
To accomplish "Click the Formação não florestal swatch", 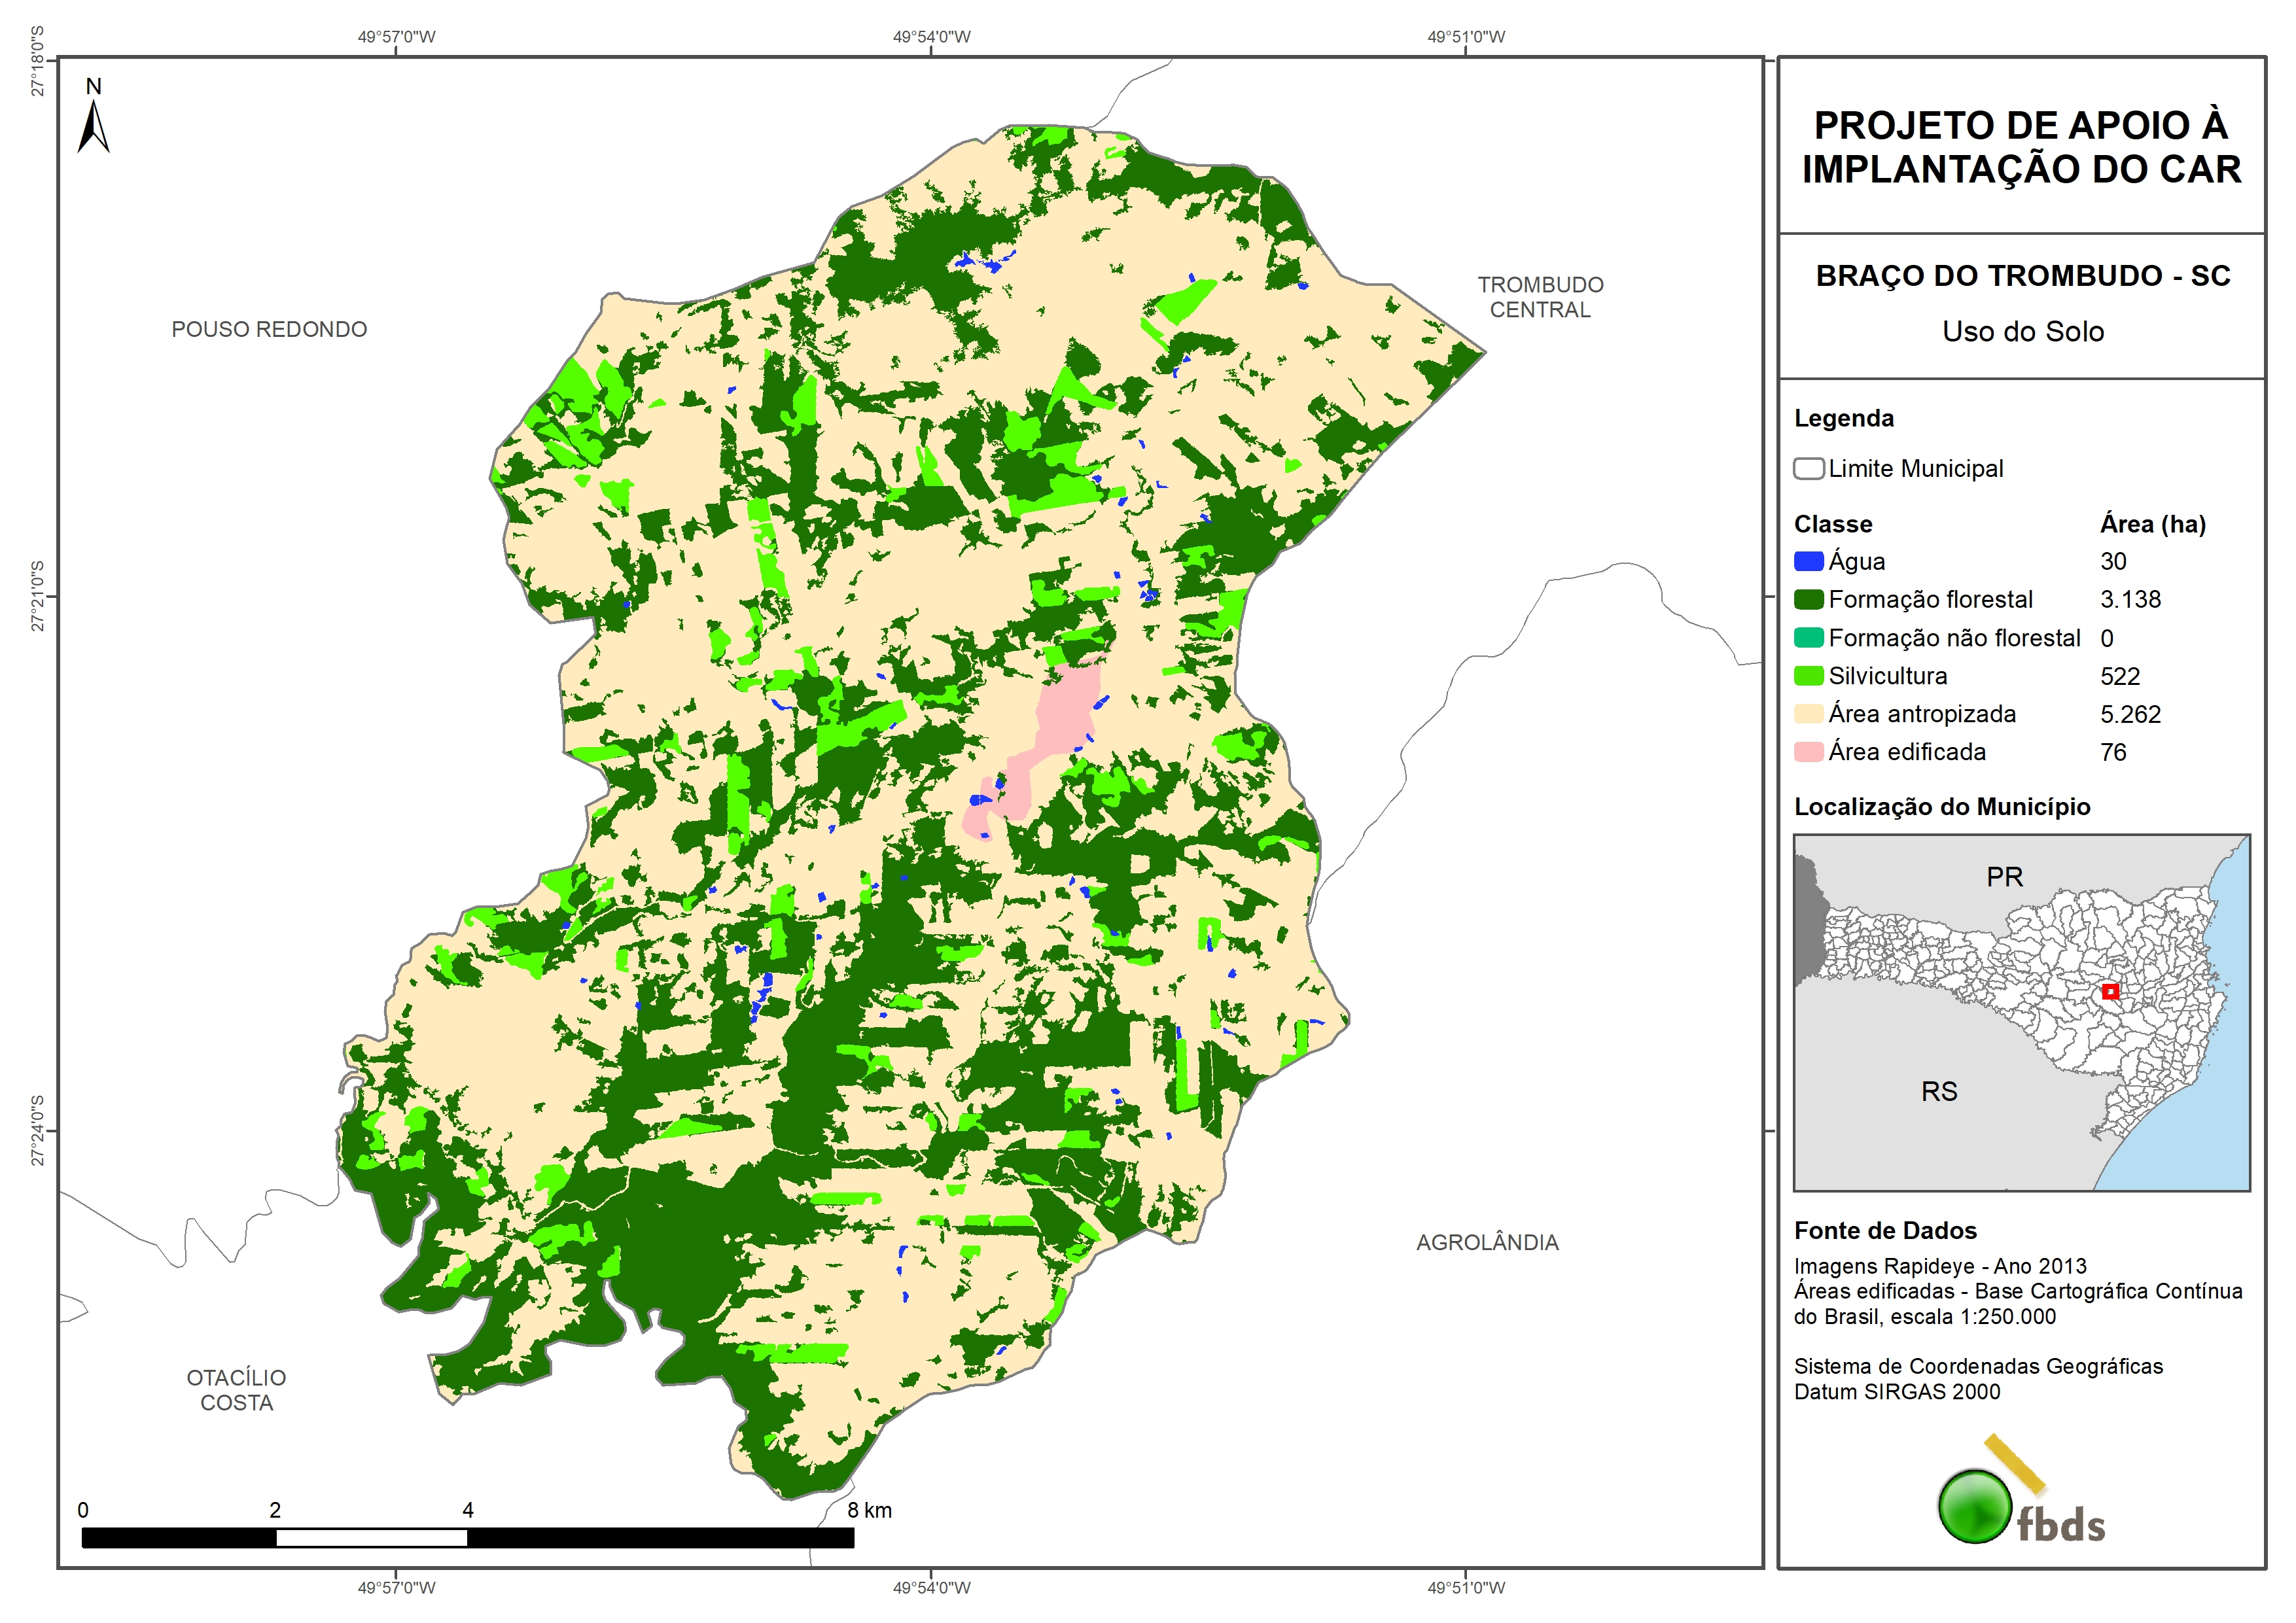I will [1808, 638].
